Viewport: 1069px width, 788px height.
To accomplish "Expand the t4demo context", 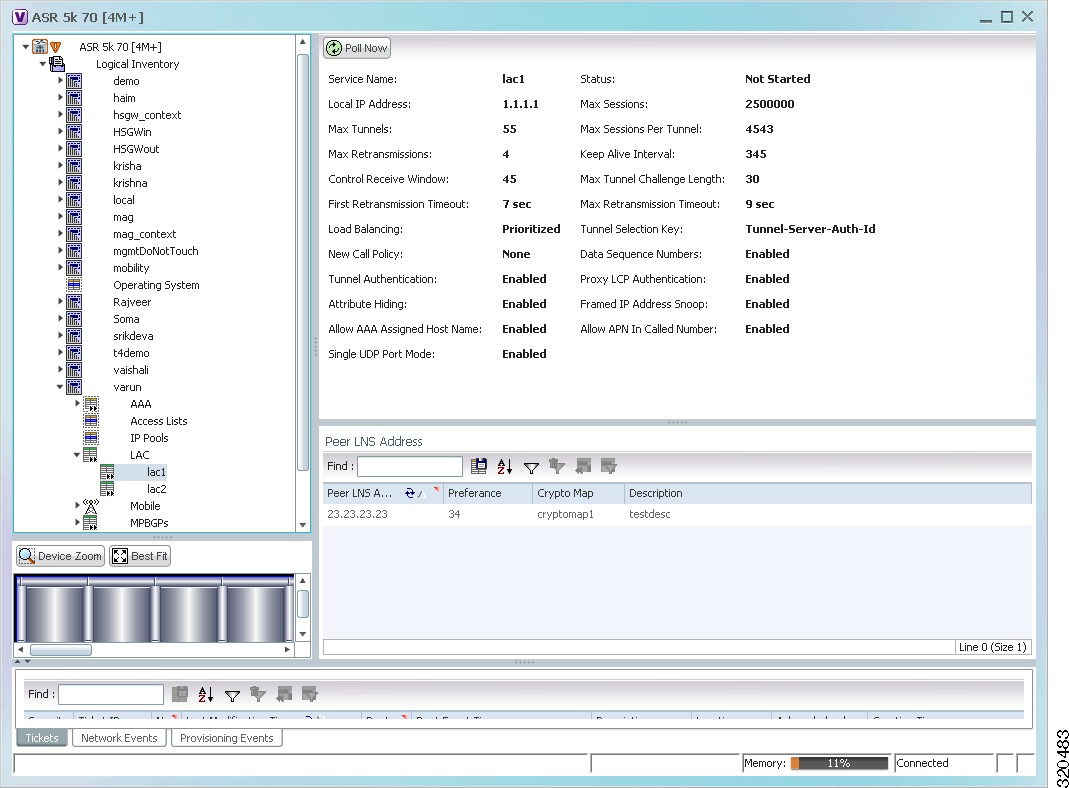I will 60,352.
